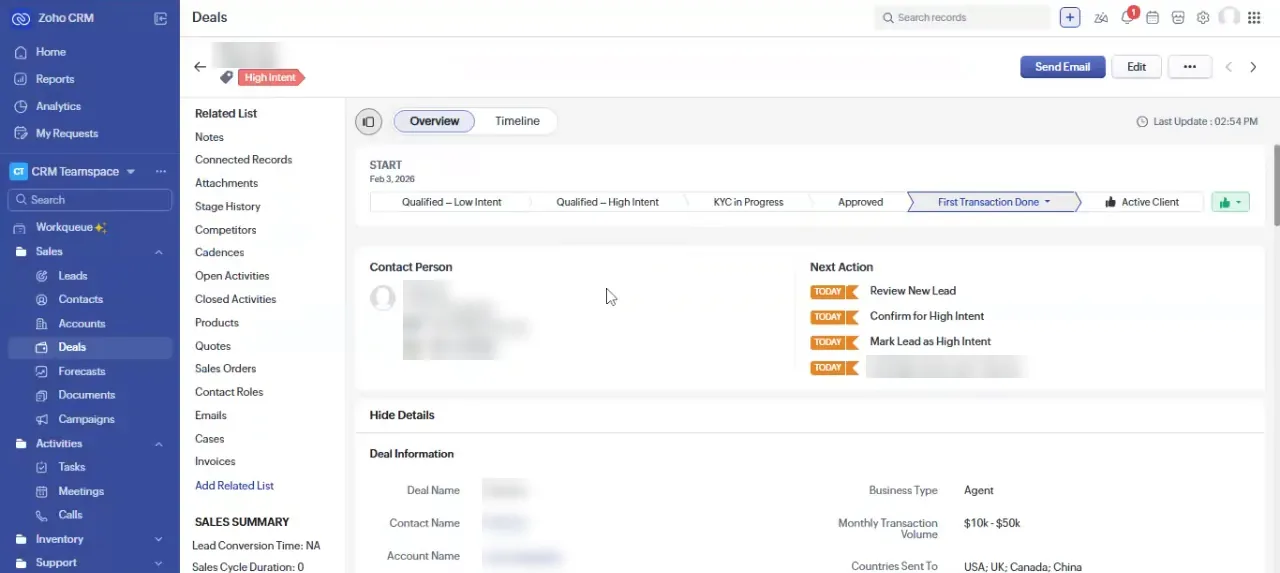Go to Contacts module

point(80,300)
